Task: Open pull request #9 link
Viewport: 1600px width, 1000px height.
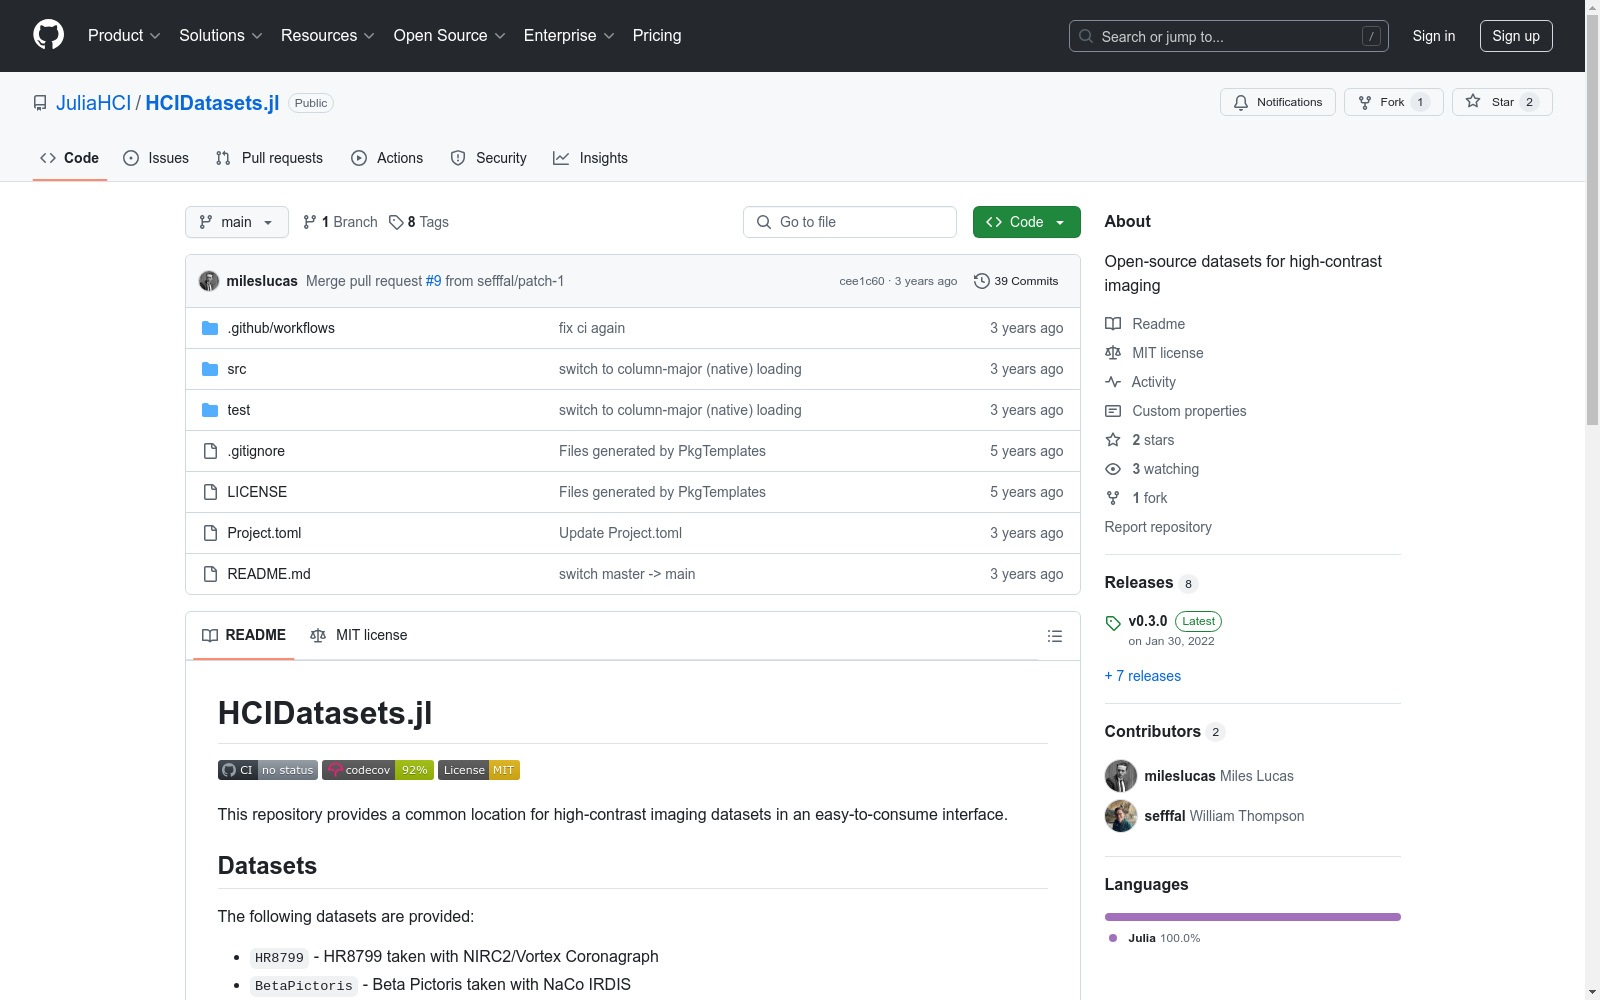Action: click(434, 281)
